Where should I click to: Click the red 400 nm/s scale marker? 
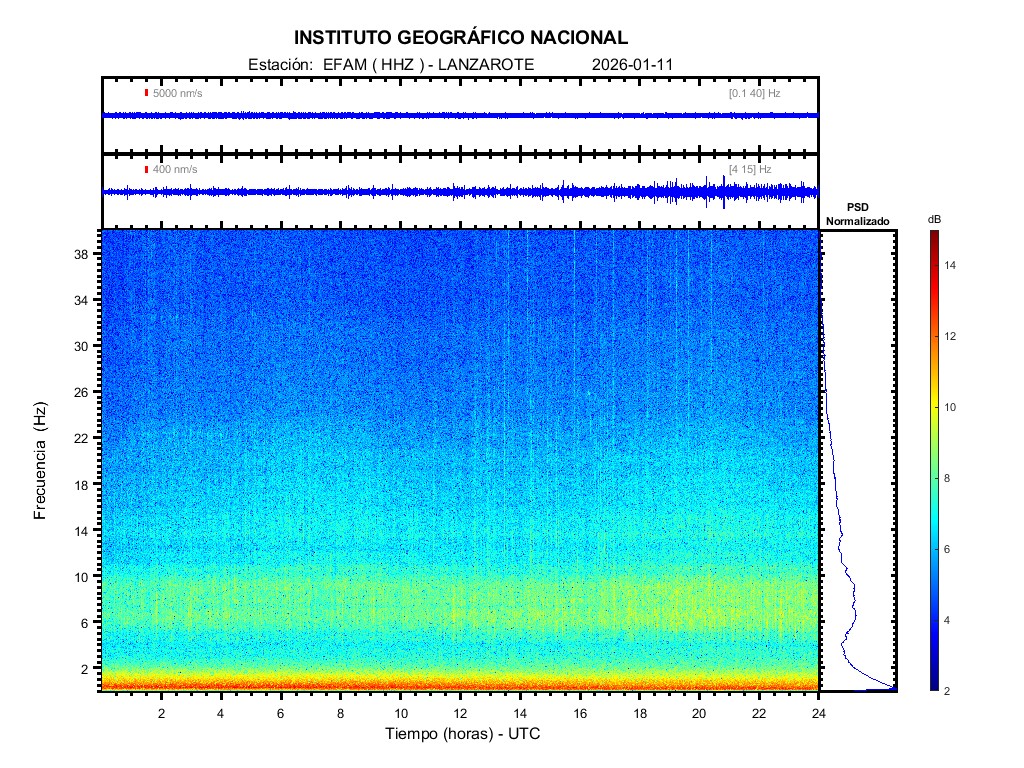pyautogui.click(x=146, y=169)
